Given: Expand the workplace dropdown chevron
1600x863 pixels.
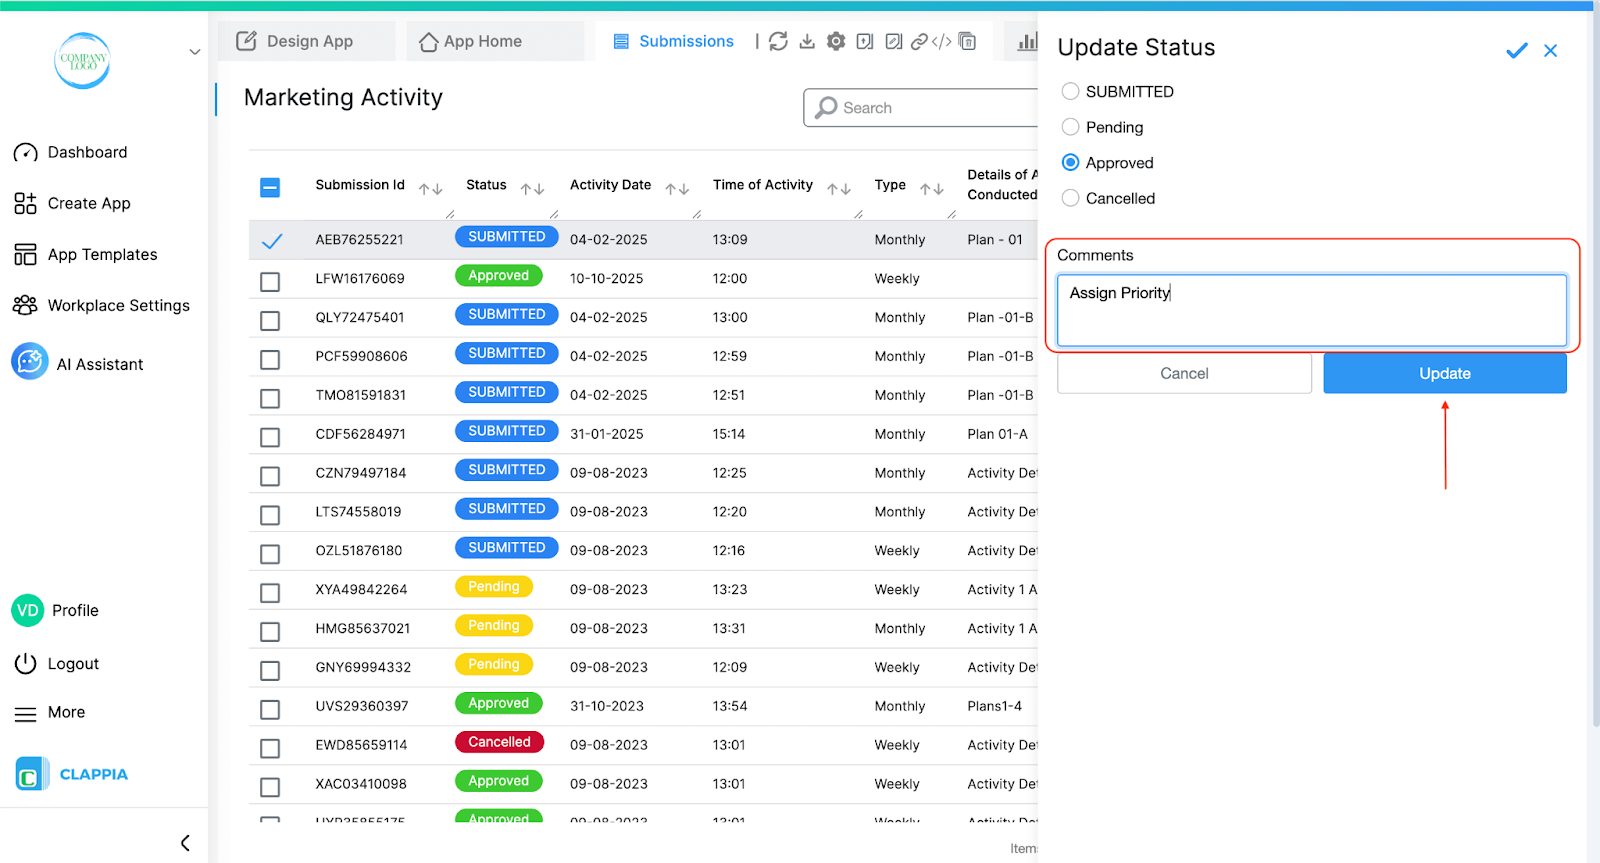Looking at the screenshot, I should tap(195, 52).
